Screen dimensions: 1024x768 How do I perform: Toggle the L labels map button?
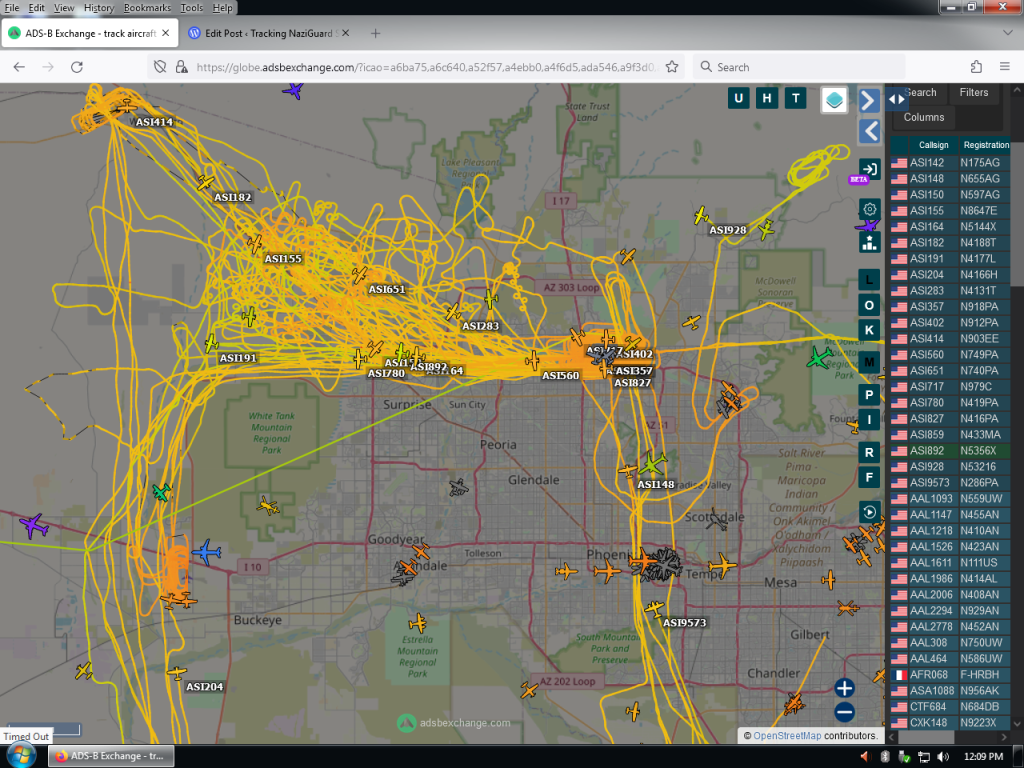869,280
